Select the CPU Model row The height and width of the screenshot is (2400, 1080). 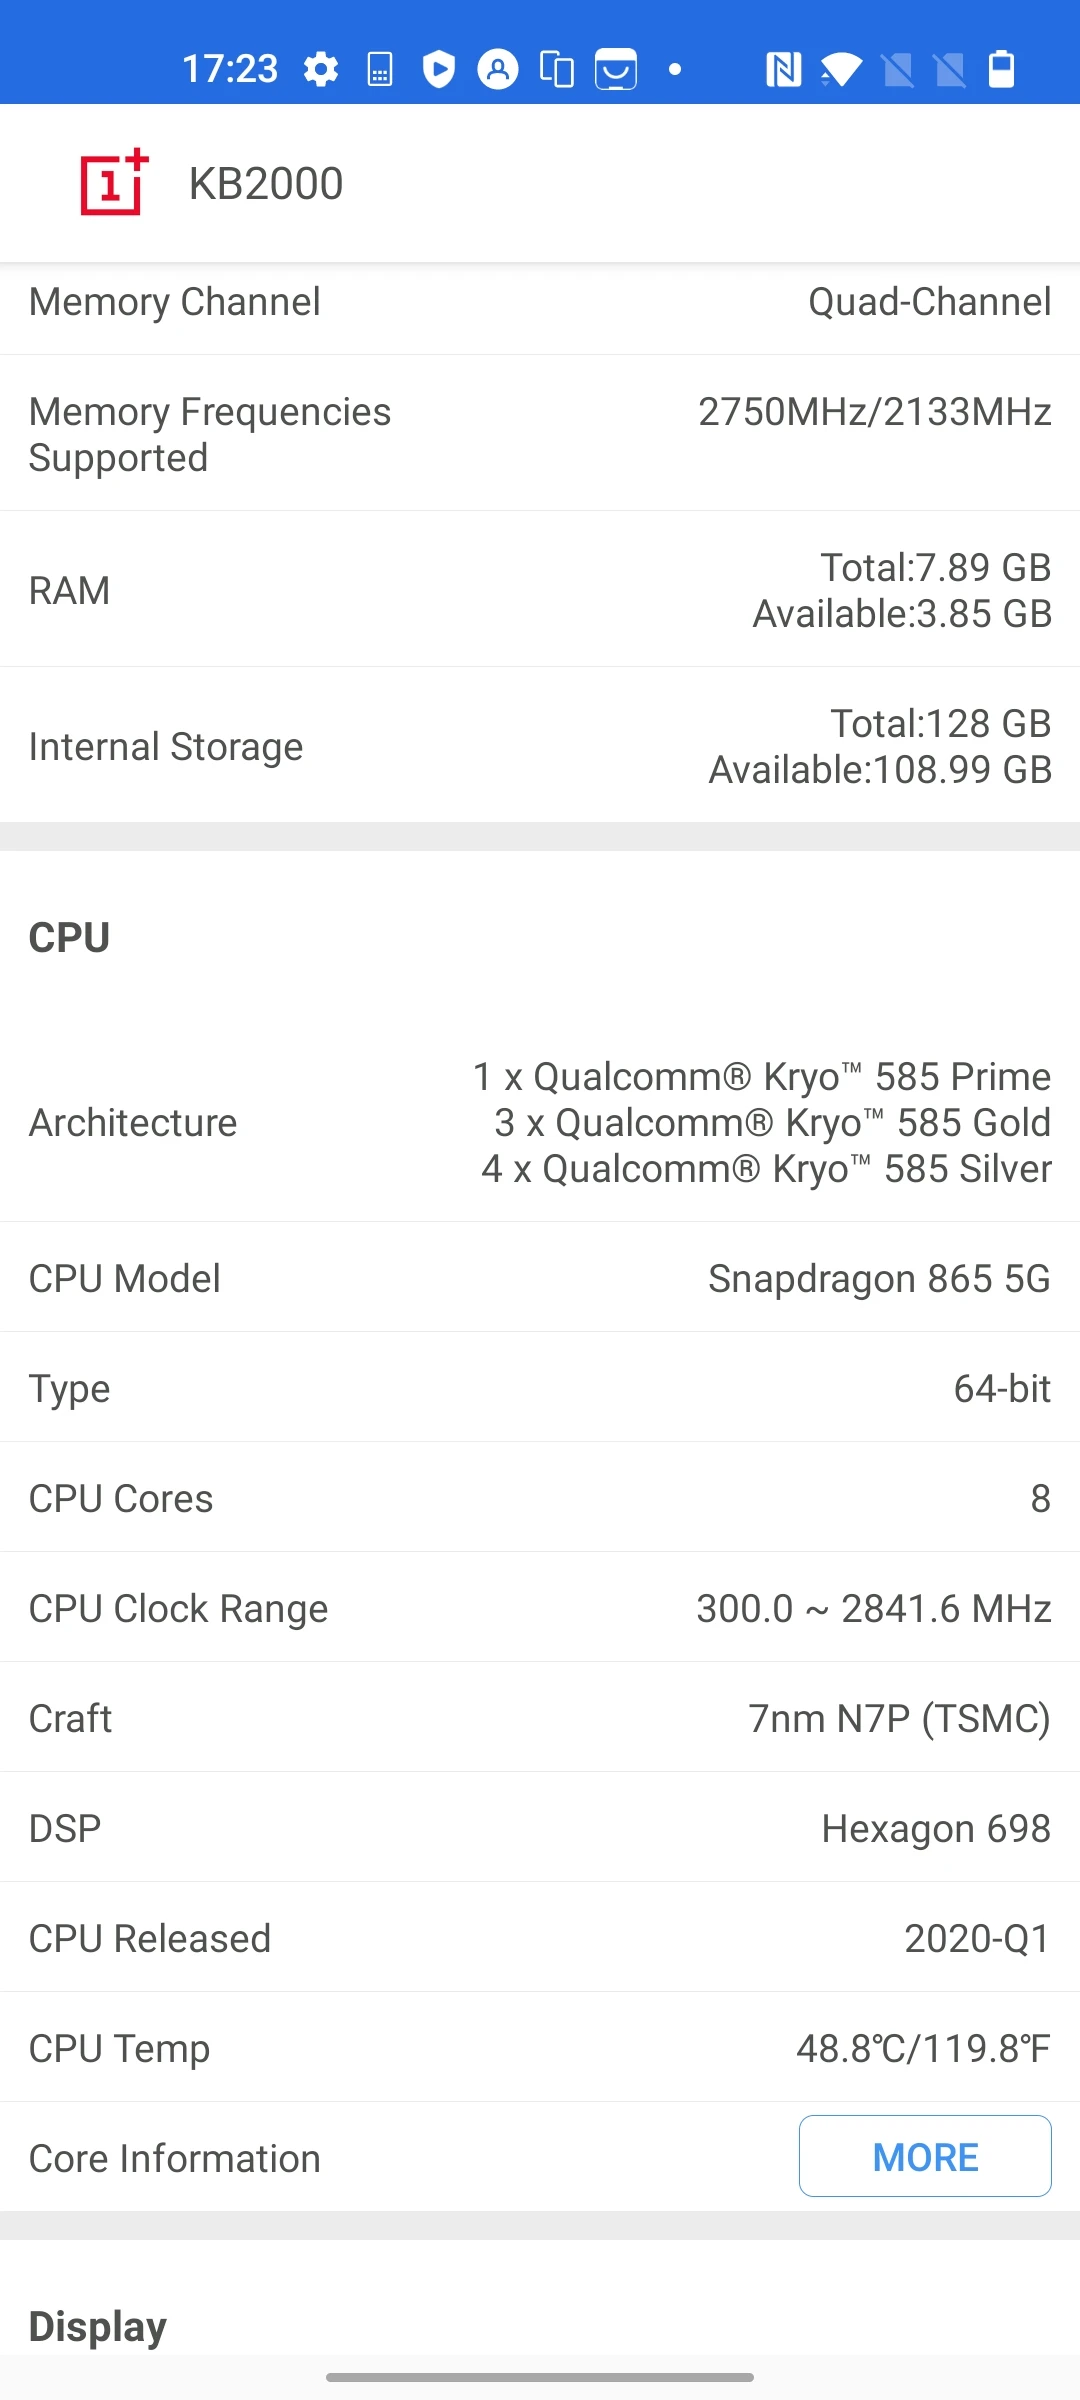[x=540, y=1278]
